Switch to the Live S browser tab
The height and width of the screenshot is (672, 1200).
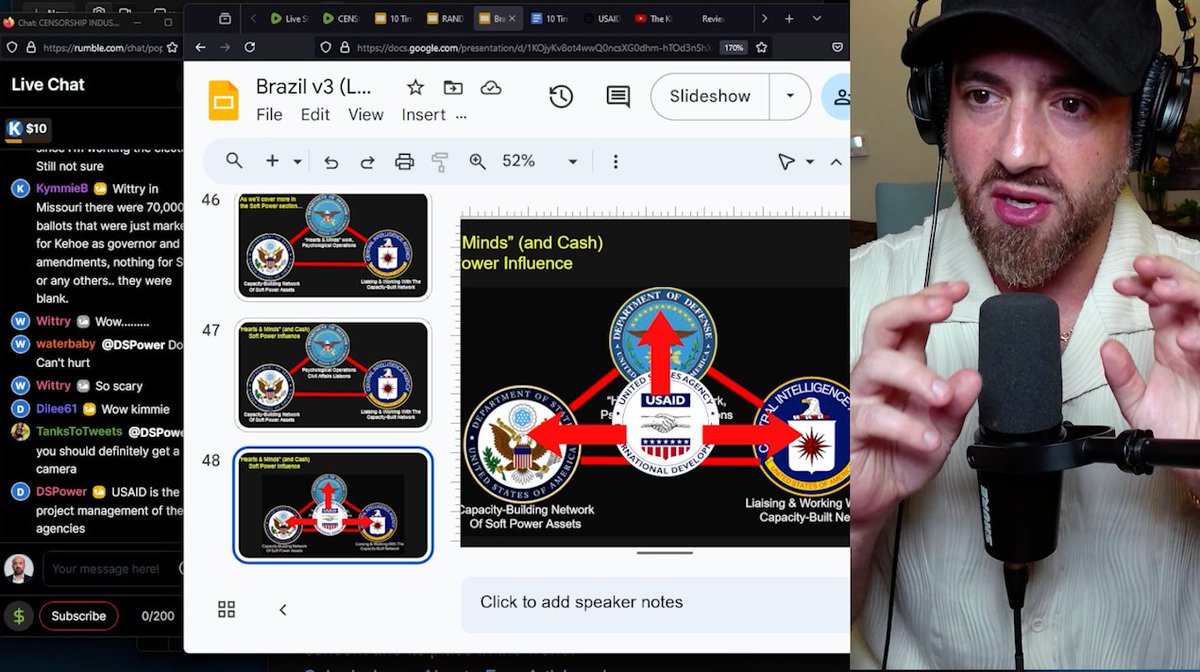pos(291,18)
